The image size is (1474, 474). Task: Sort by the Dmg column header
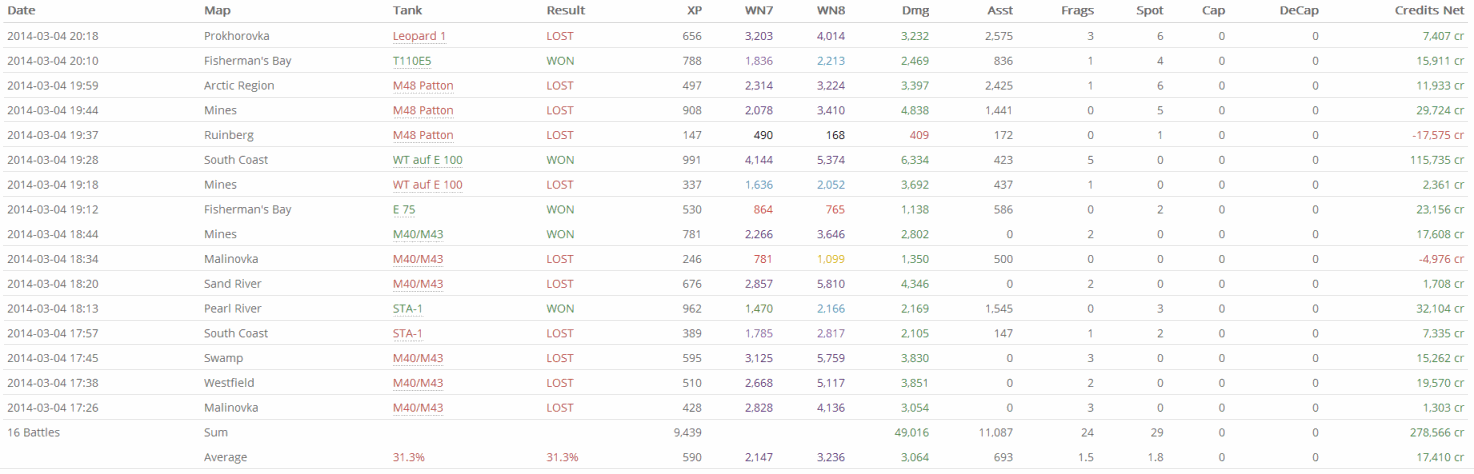pos(916,10)
